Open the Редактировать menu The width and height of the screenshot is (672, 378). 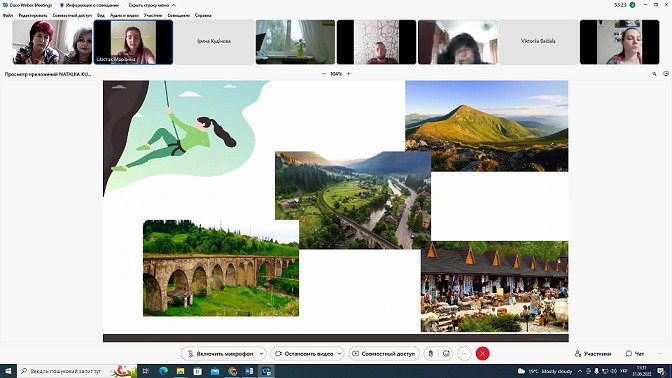pyautogui.click(x=33, y=15)
